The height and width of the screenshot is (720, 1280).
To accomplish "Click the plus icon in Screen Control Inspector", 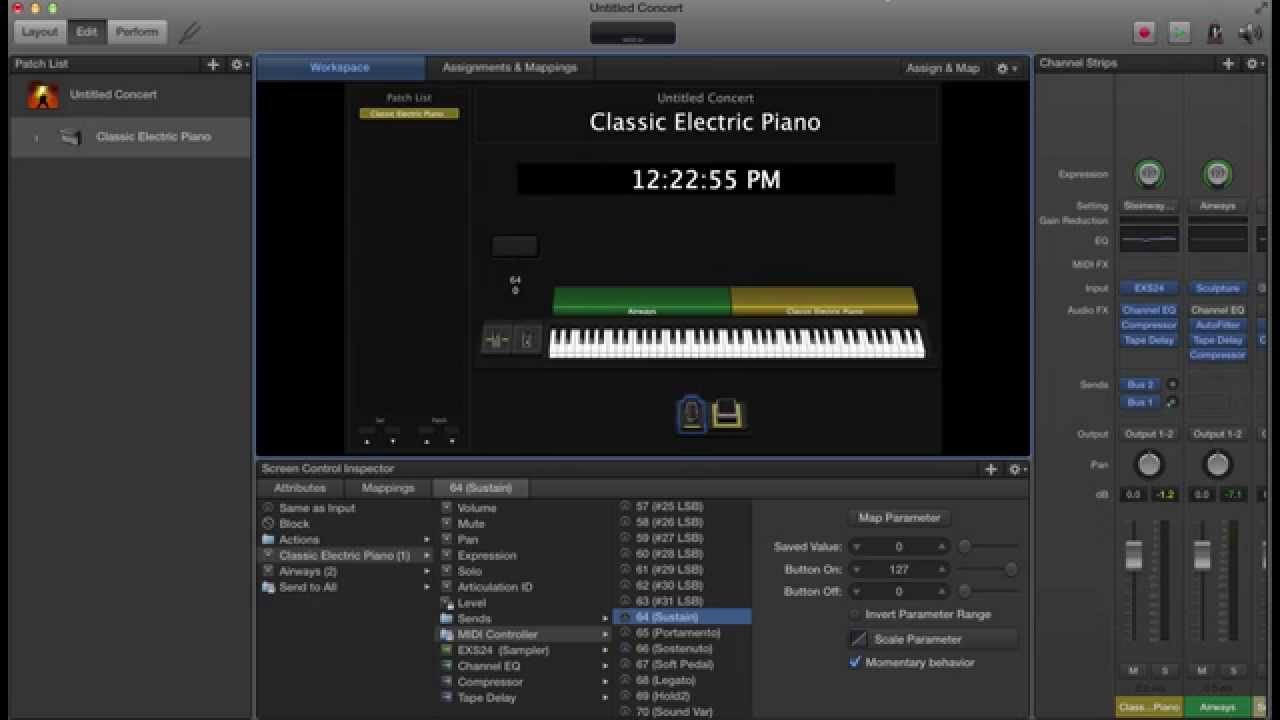I will (991, 469).
